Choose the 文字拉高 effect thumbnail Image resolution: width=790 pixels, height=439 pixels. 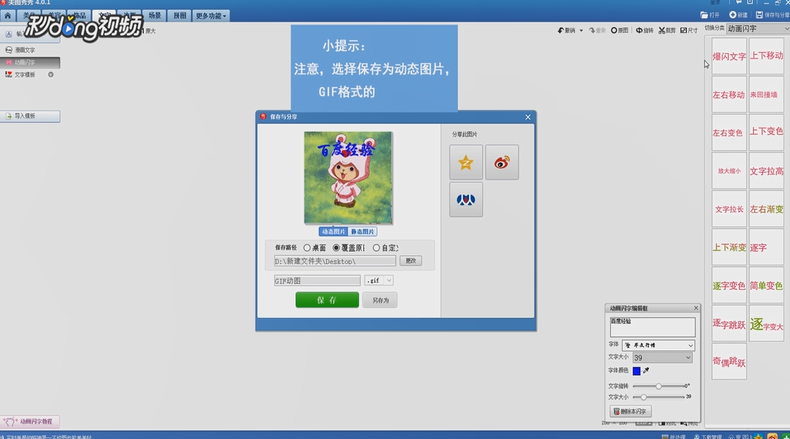click(x=766, y=171)
